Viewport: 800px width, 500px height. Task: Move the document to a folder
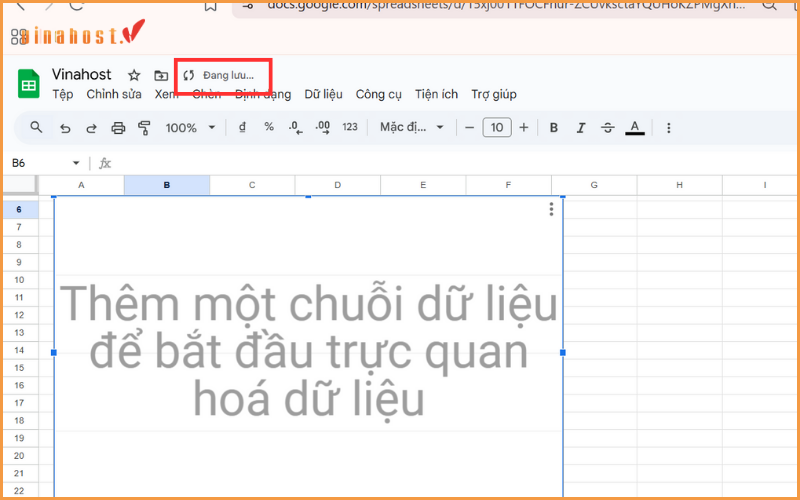pyautogui.click(x=161, y=76)
